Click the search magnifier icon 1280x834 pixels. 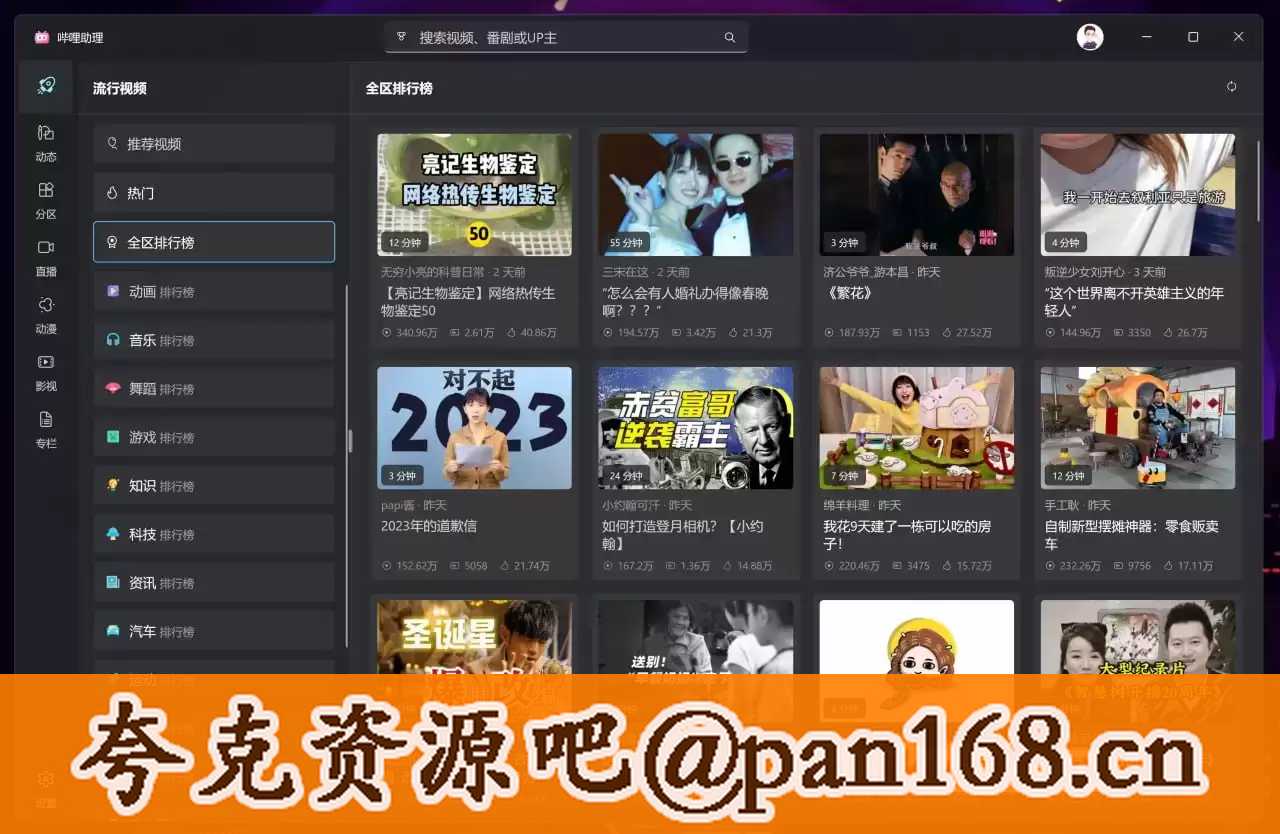pos(730,38)
